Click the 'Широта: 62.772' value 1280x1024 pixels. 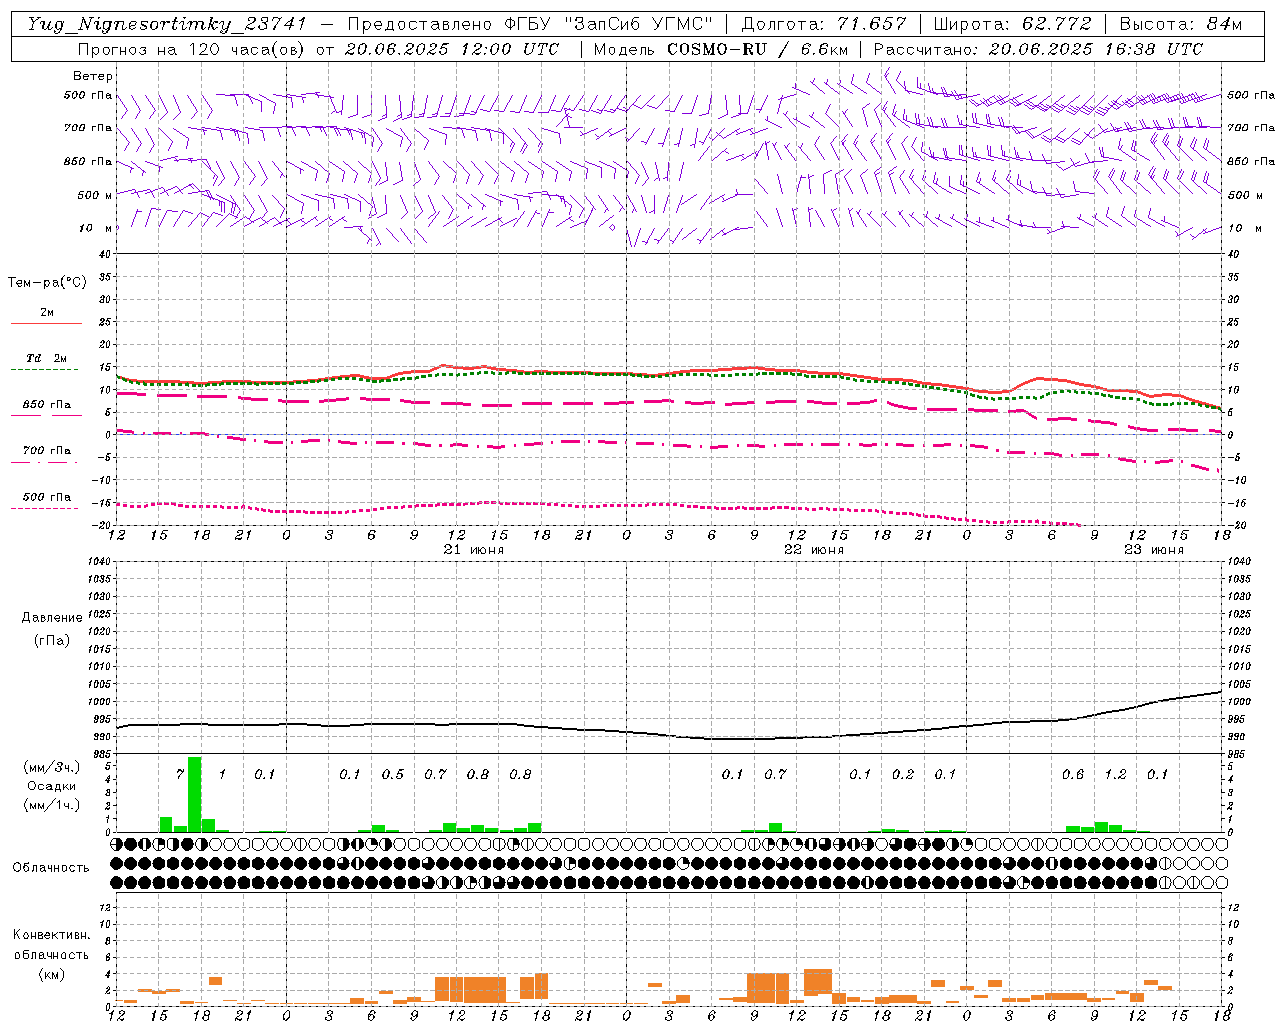[1013, 24]
